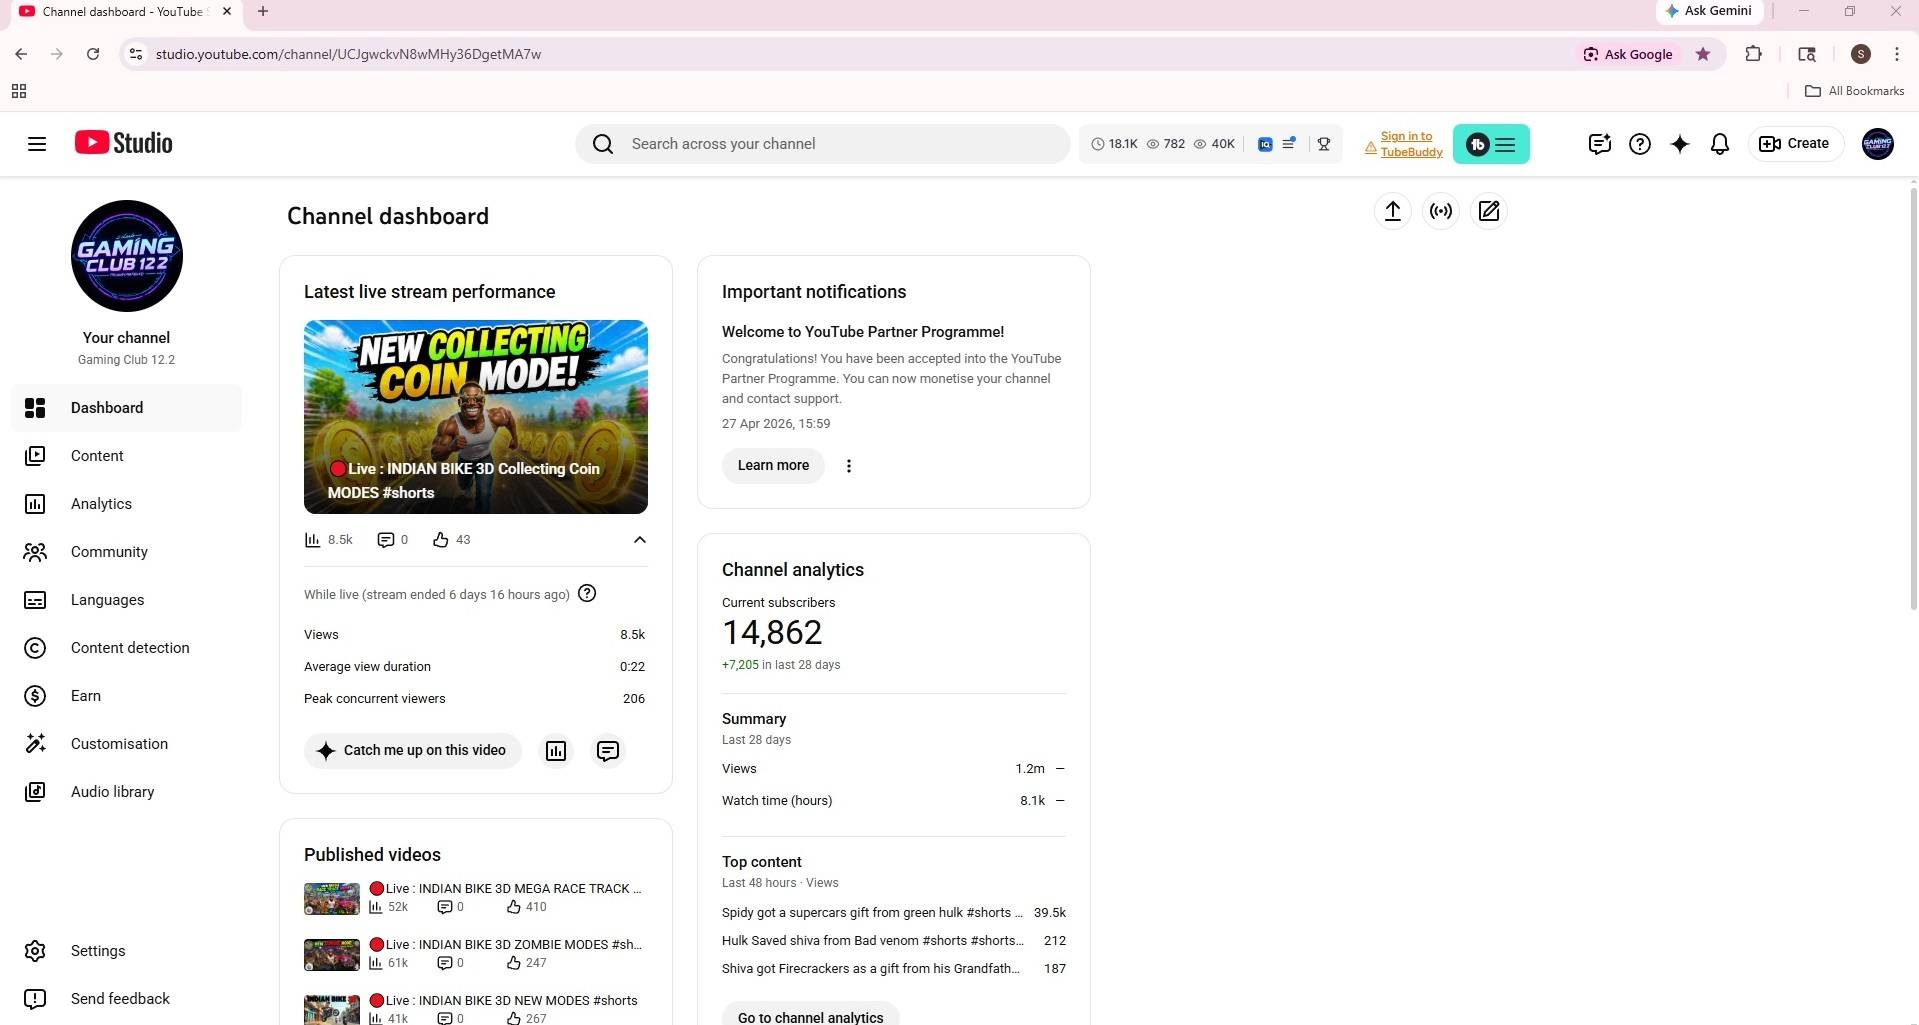Image resolution: width=1919 pixels, height=1025 pixels.
Task: Go to Analytics in sidebar
Action: click(x=101, y=504)
